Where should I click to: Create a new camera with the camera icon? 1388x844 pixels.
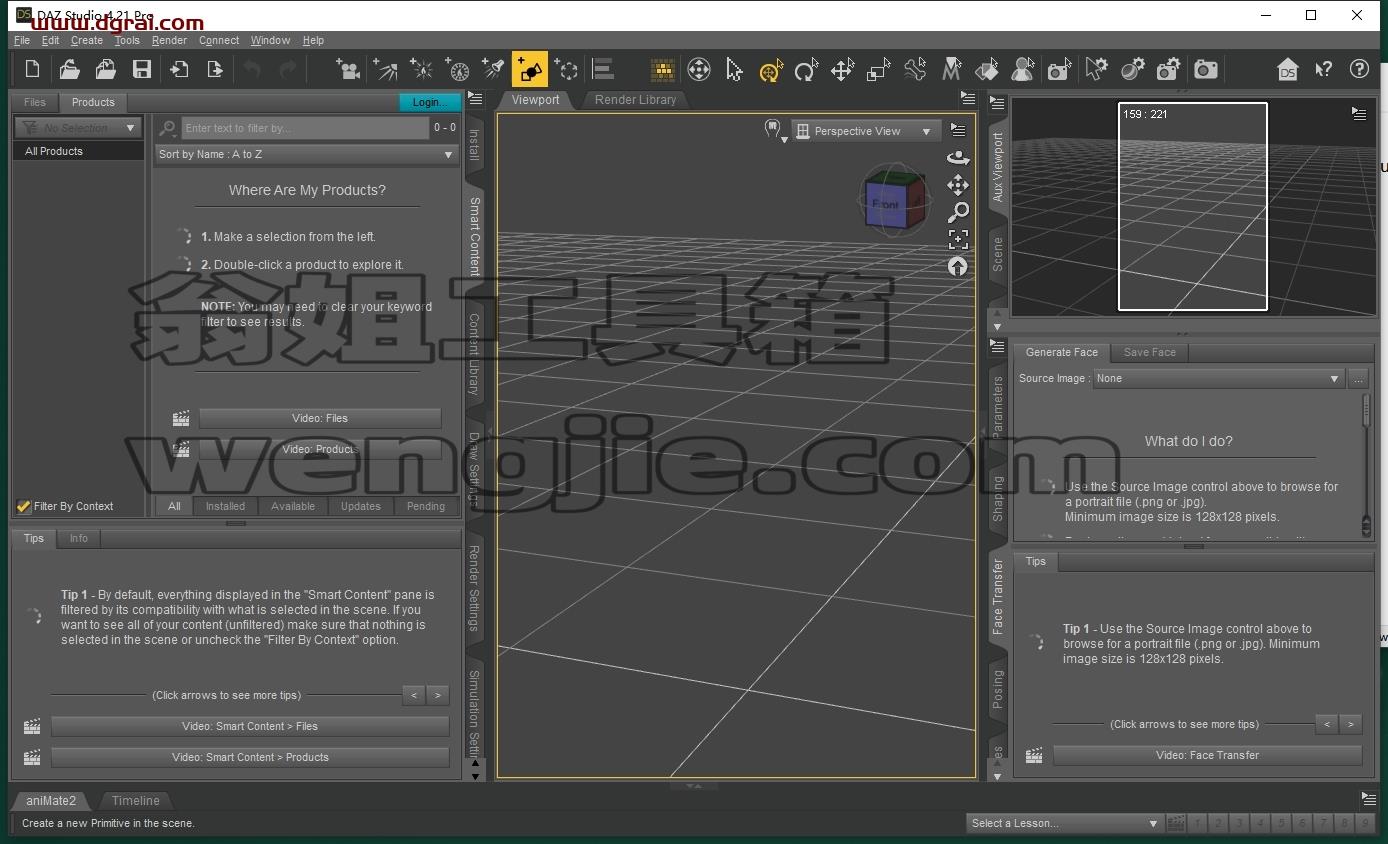point(348,69)
